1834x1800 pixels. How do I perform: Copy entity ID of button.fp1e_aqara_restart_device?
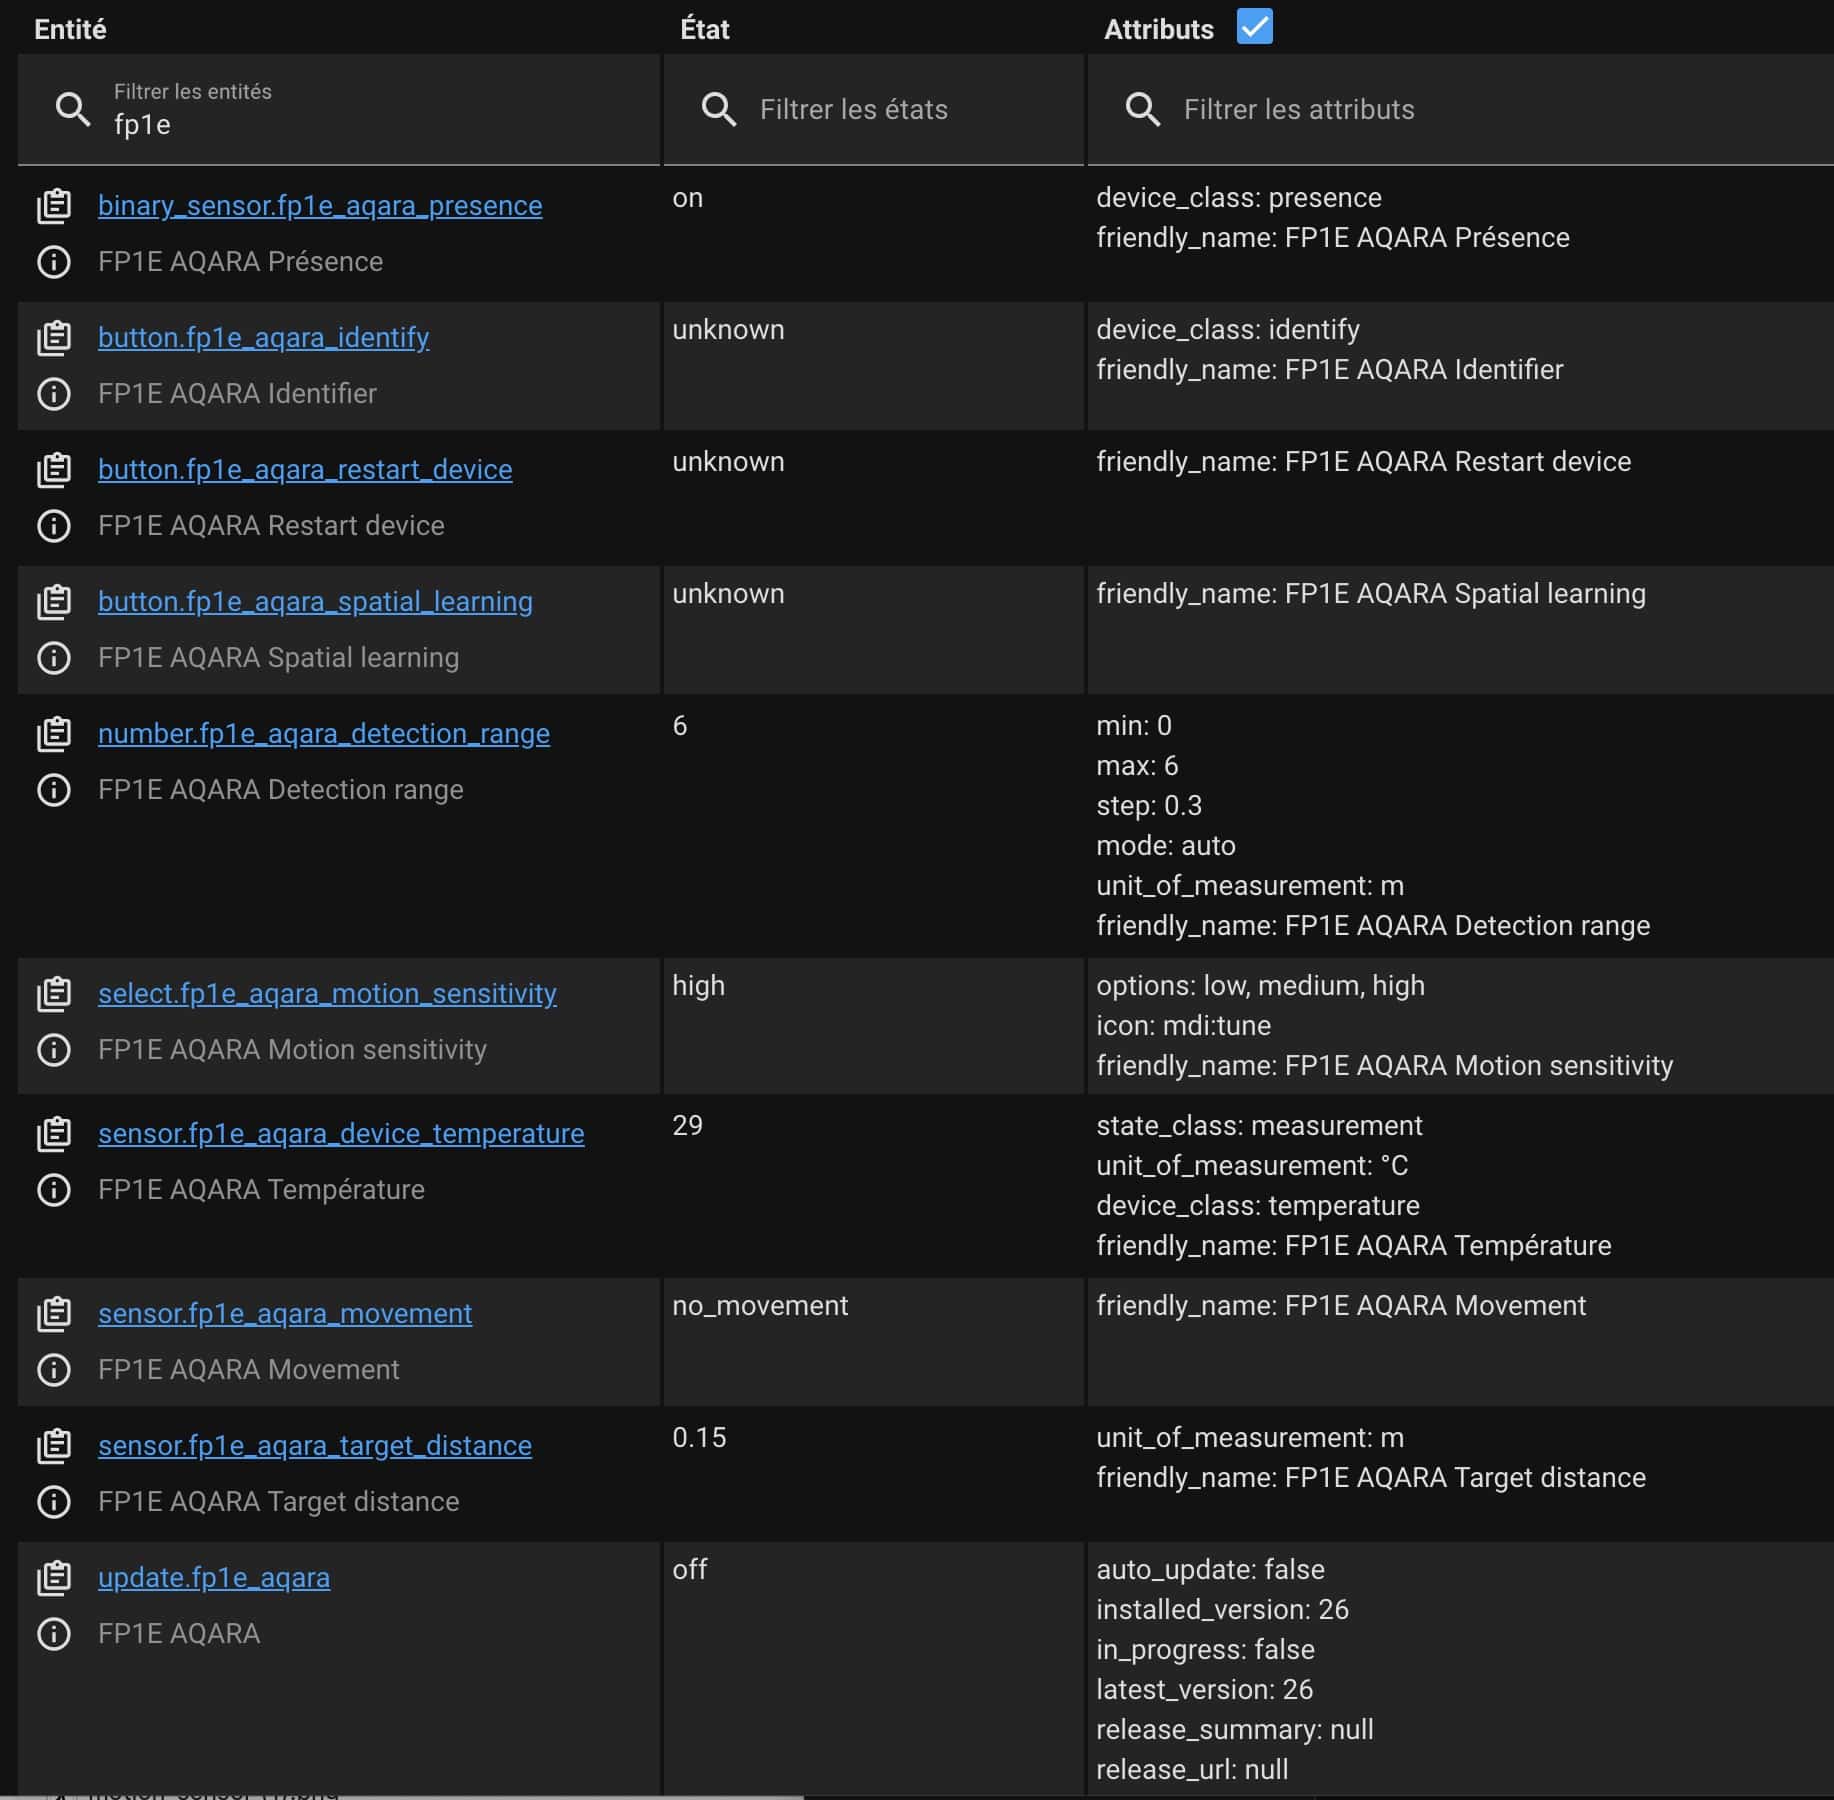(x=54, y=470)
